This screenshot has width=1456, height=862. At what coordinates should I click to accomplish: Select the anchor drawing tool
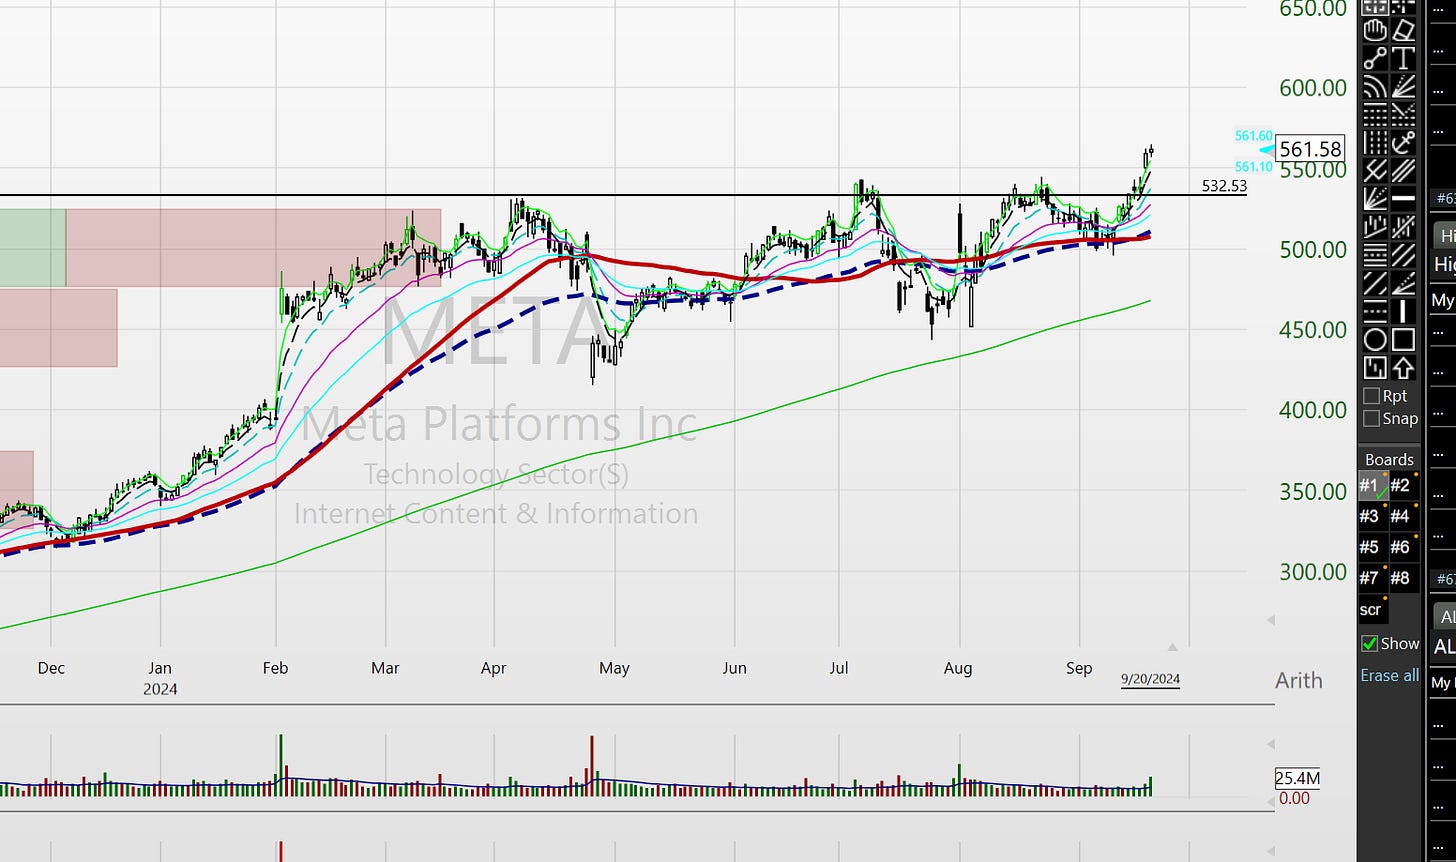[x=1403, y=143]
